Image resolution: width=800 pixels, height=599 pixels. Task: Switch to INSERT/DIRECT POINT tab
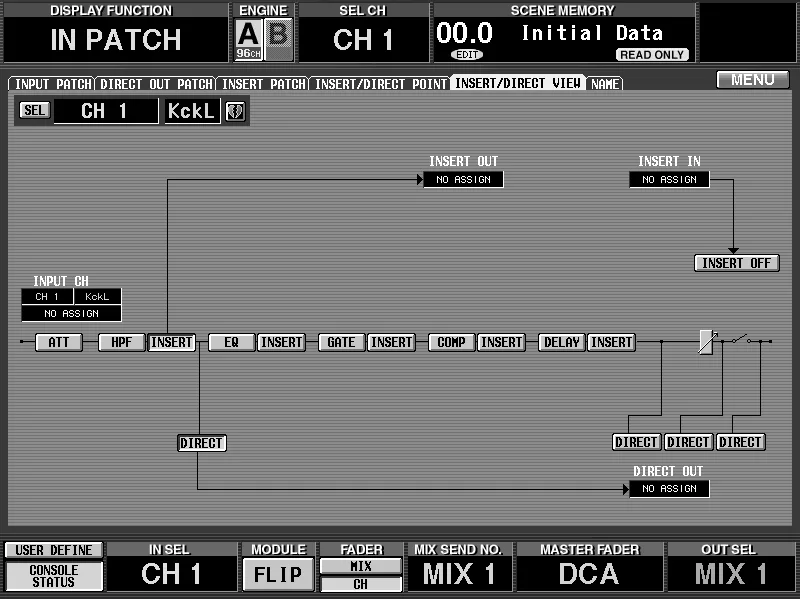(x=380, y=84)
